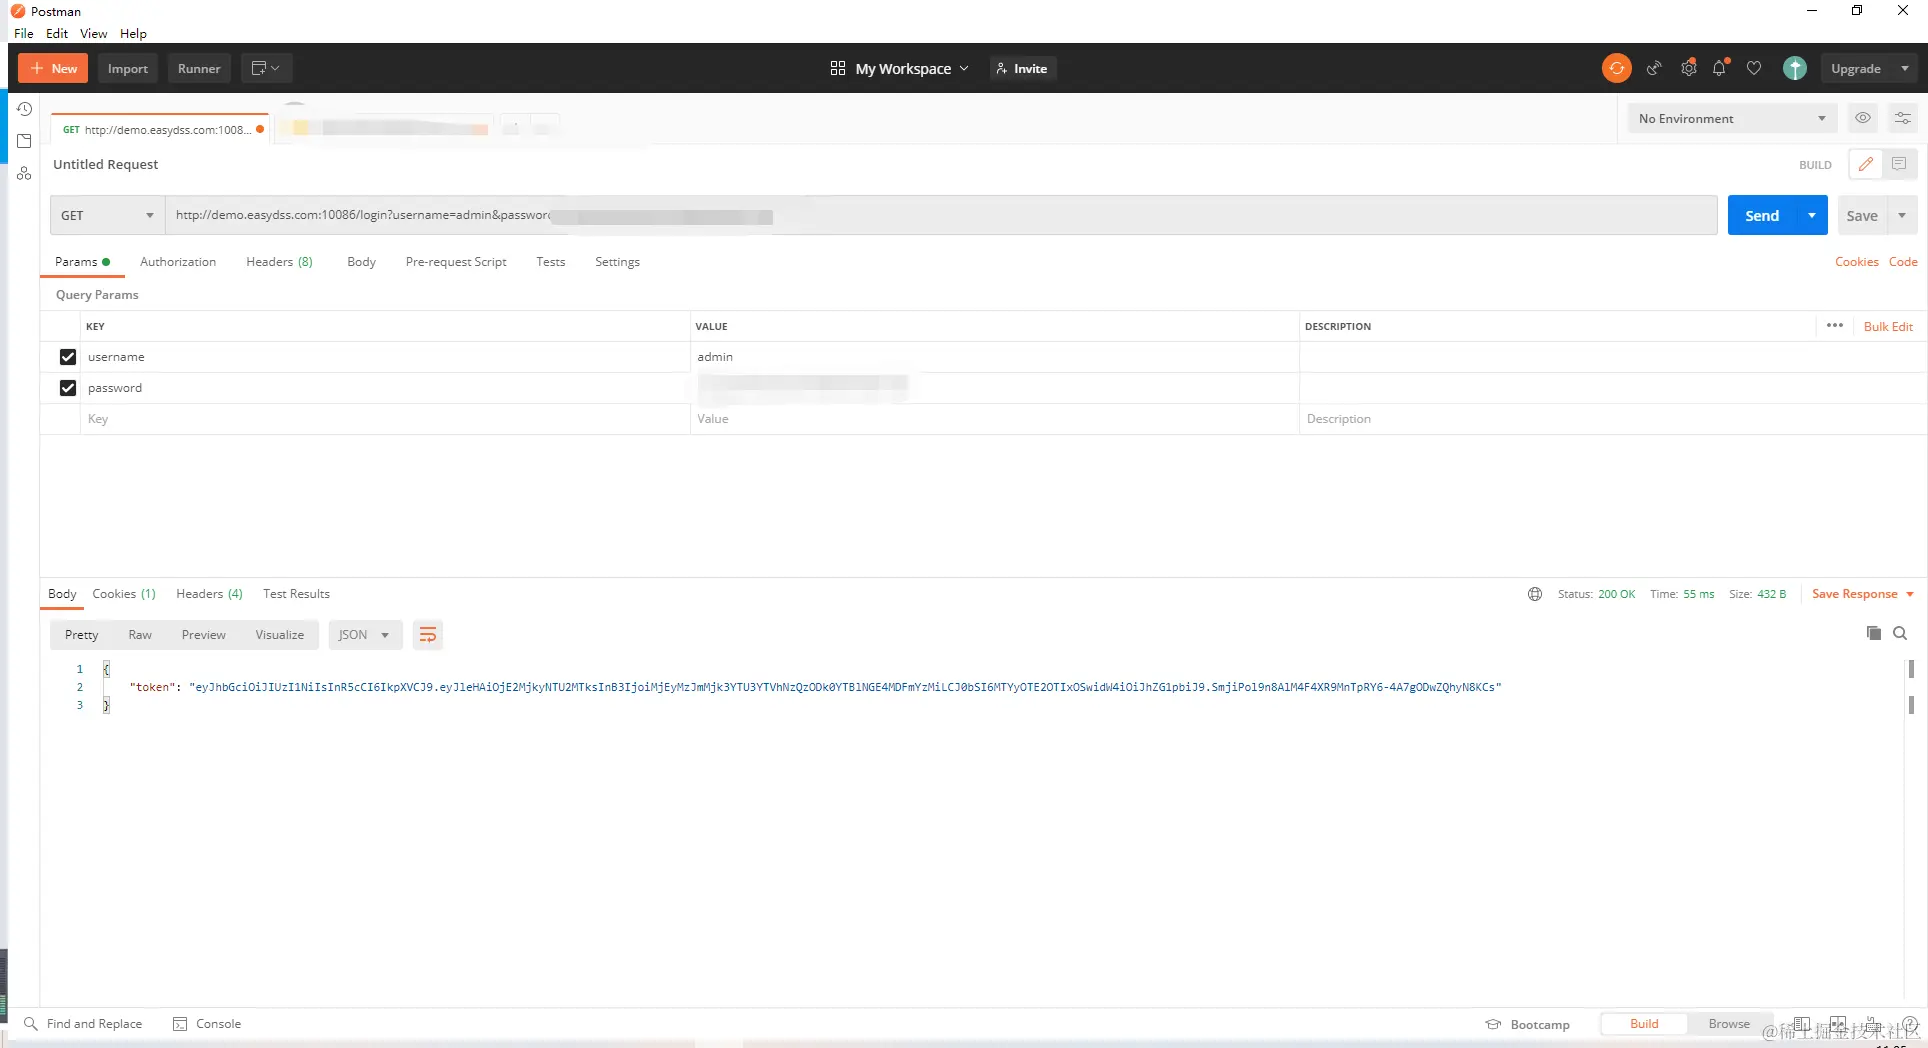The image size is (1928, 1048).
Task: Select the Raw response view
Action: click(x=140, y=635)
